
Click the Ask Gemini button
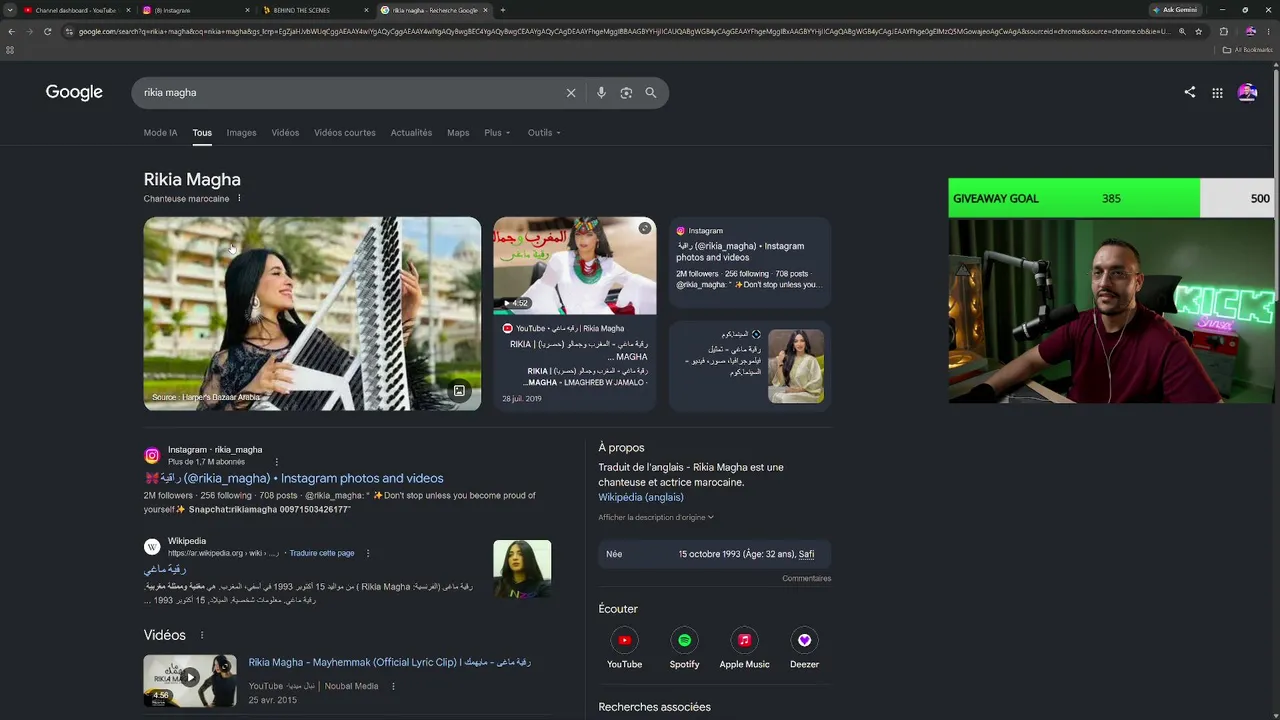tap(1175, 10)
